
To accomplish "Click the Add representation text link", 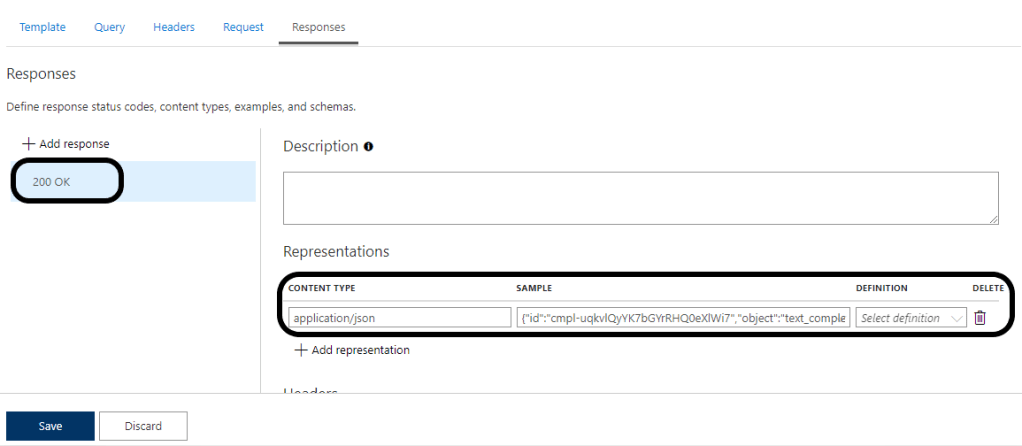I will coord(360,350).
